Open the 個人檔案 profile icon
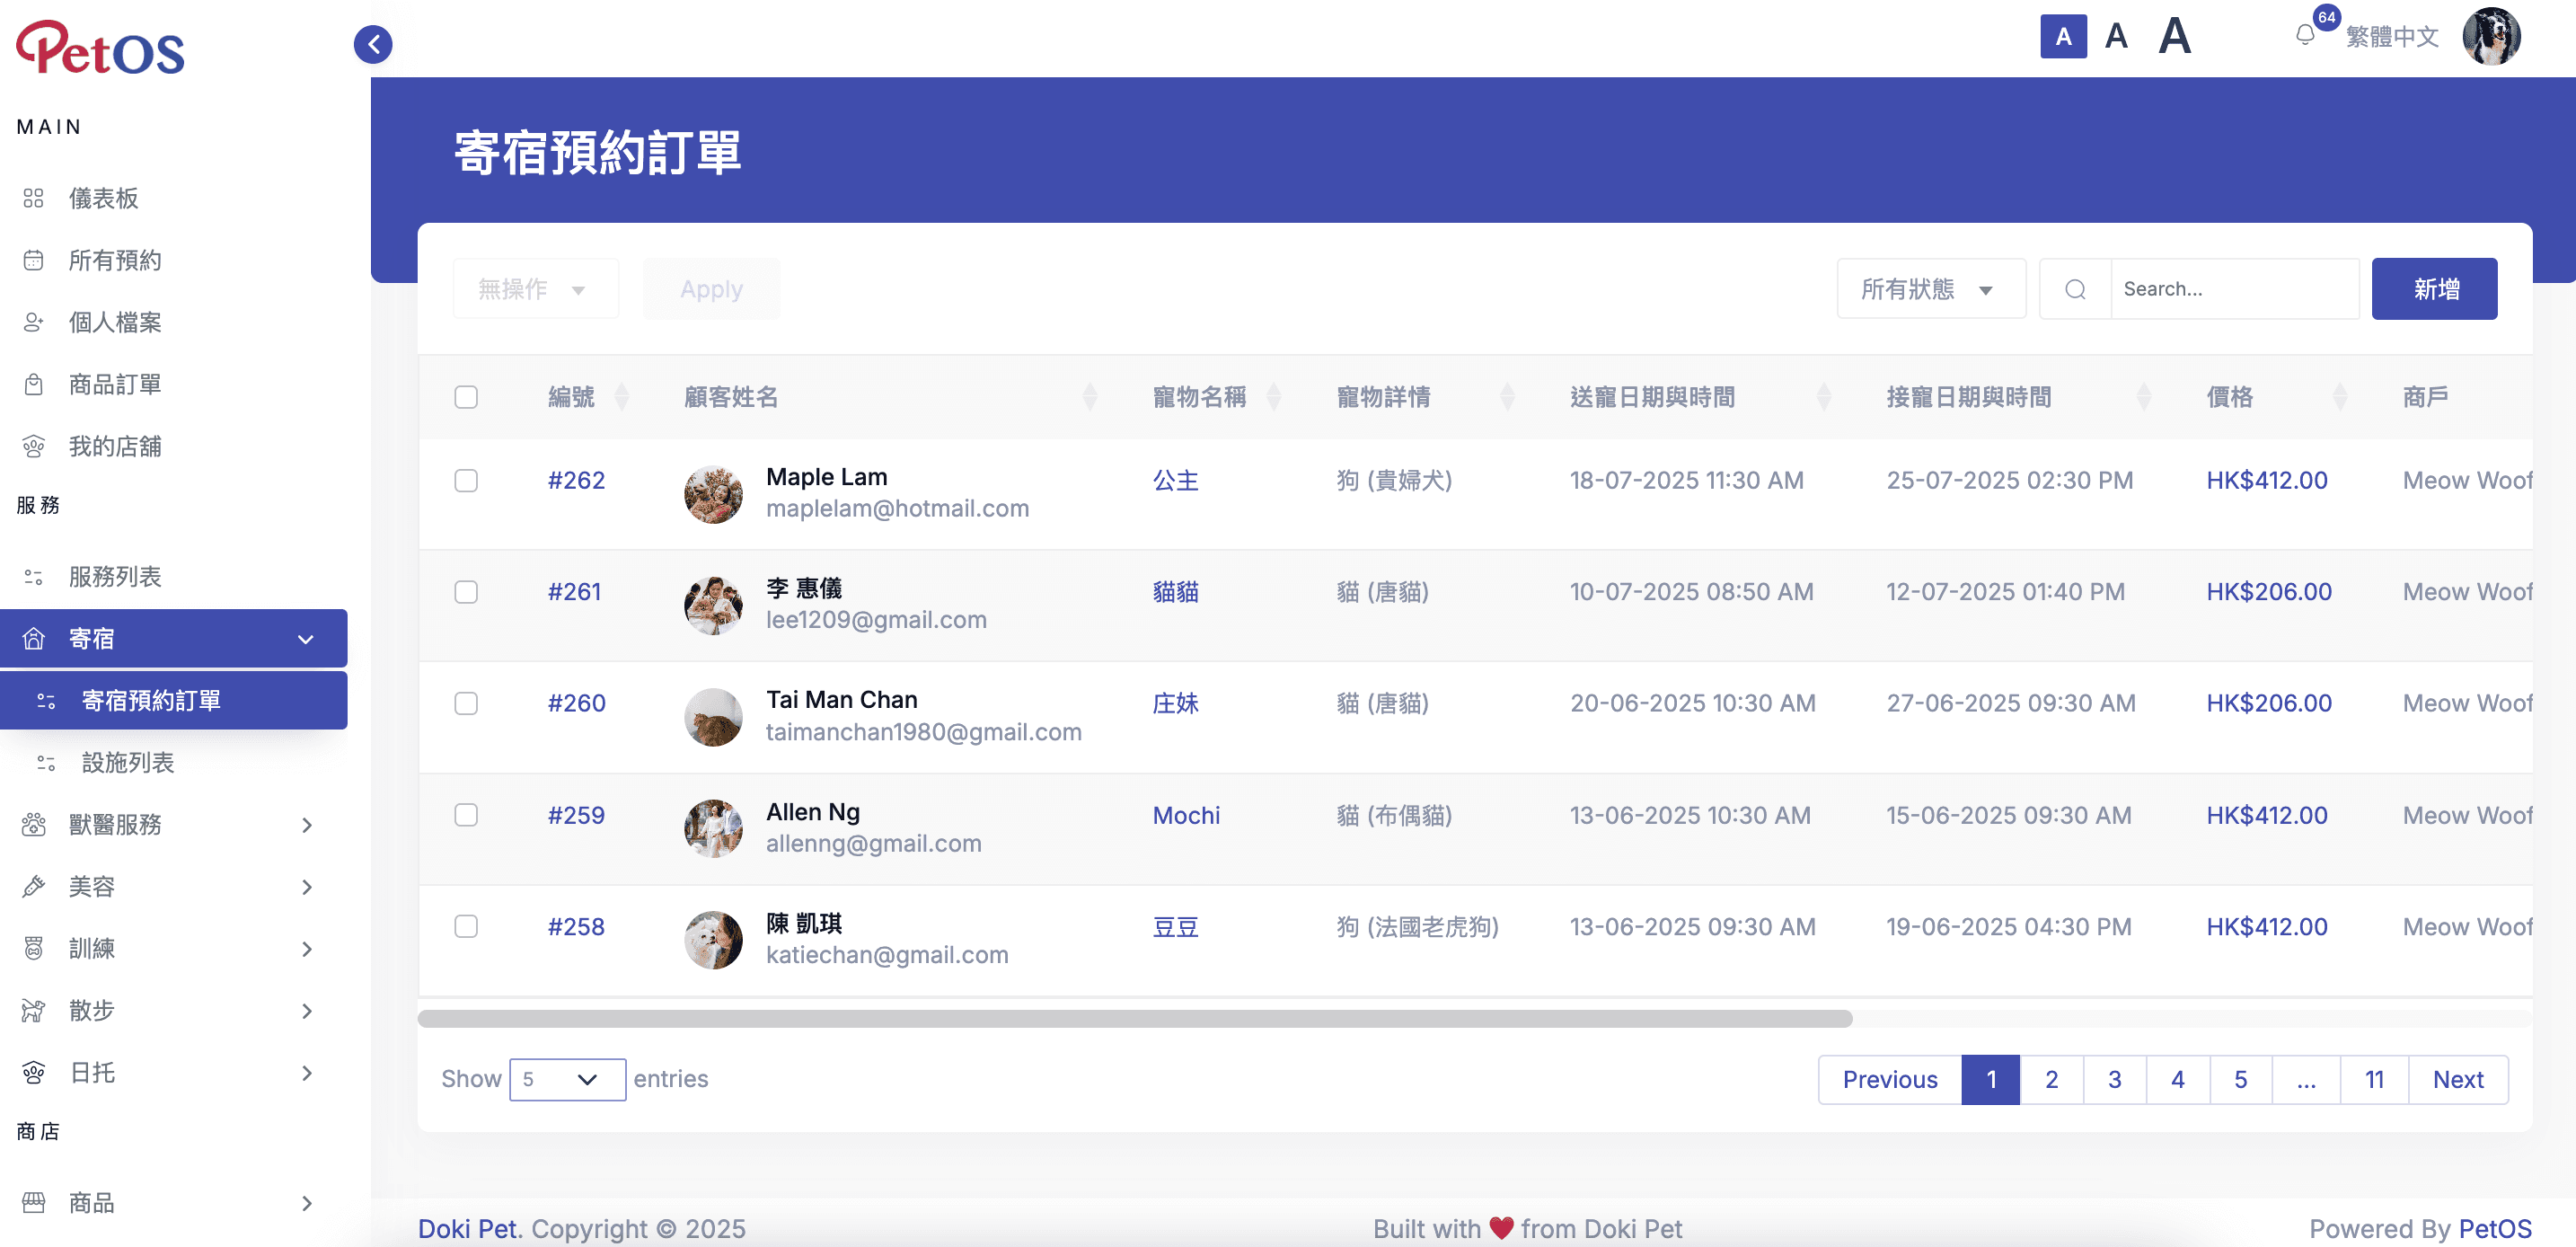Viewport: 2576px width, 1247px height. pos(33,322)
